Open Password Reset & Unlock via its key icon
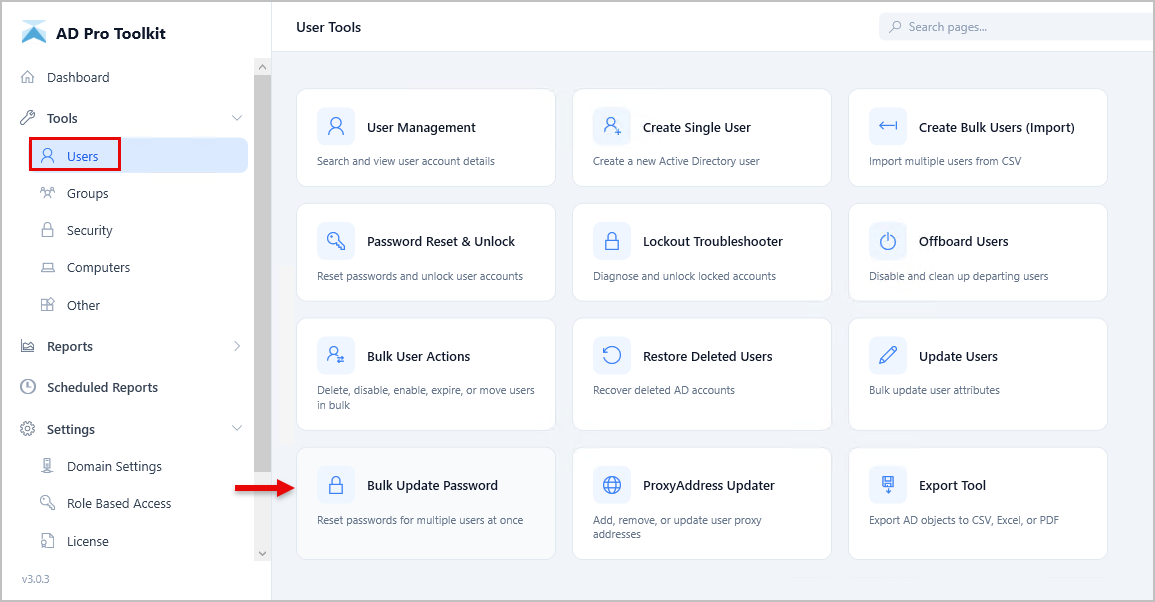The image size is (1155, 602). point(335,240)
